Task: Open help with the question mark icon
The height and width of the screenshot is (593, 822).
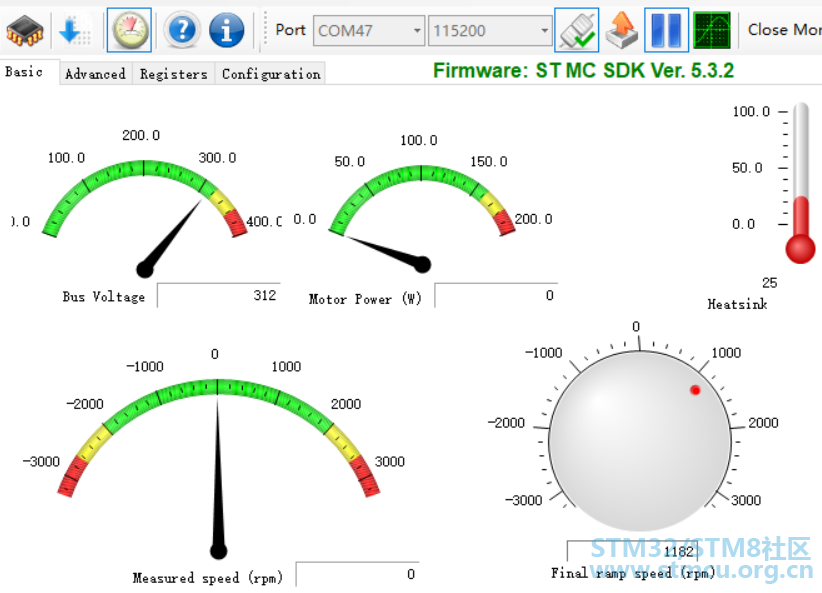Action: coord(182,30)
